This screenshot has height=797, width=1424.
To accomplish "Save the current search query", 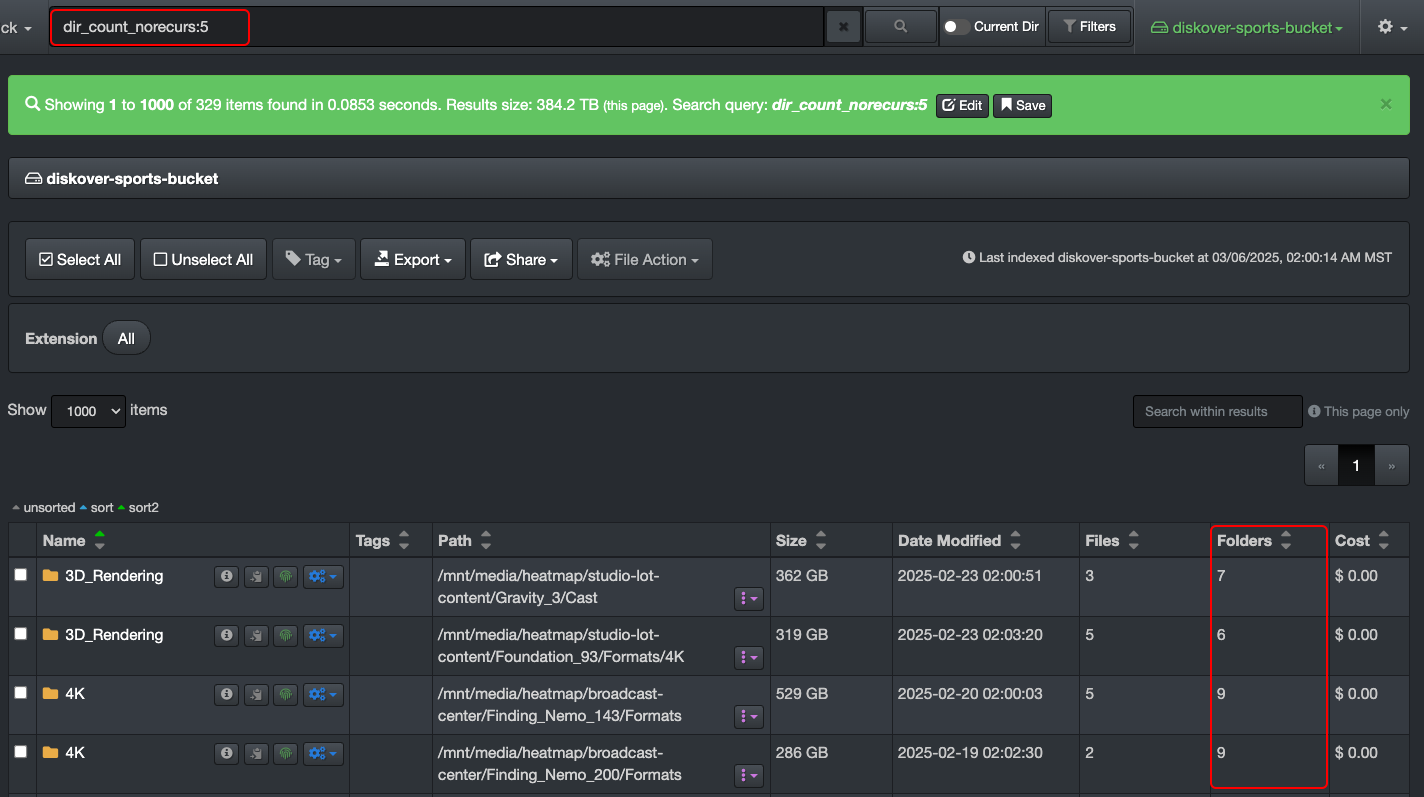I will point(1022,106).
